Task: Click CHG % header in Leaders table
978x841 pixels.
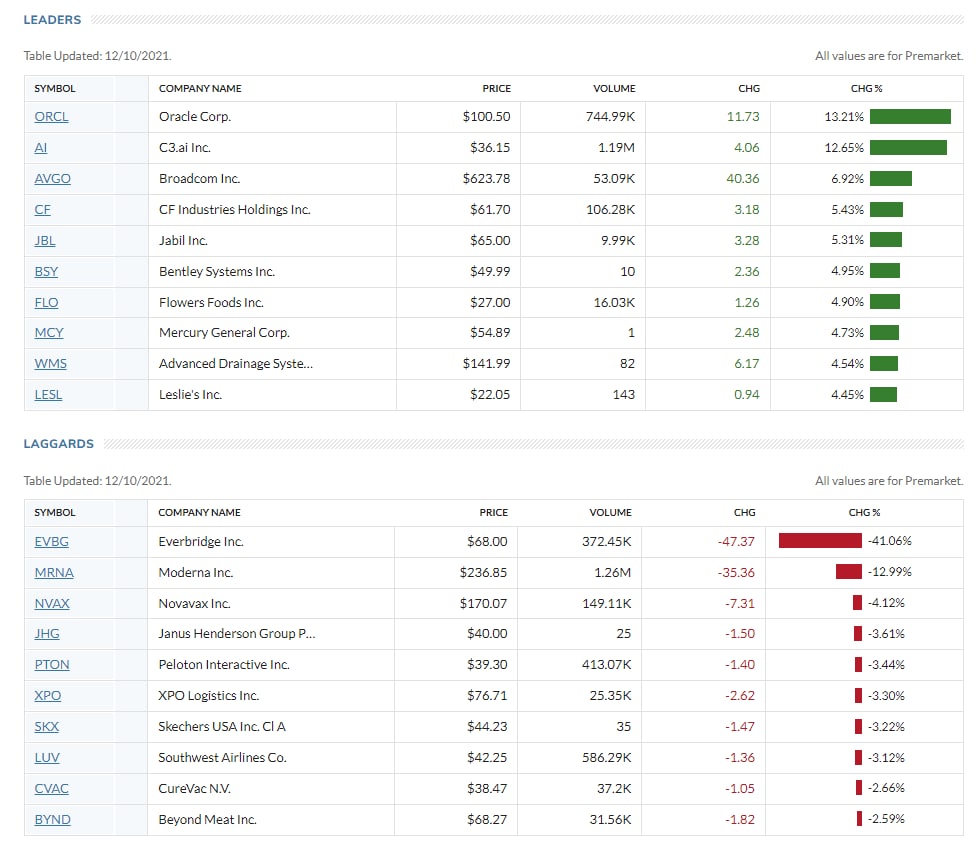Action: coord(866,89)
